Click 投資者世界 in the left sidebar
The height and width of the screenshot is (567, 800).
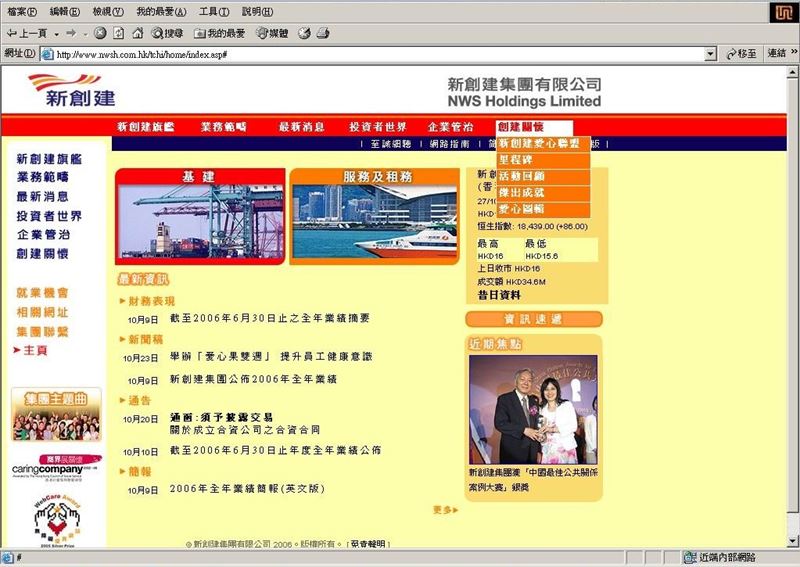tap(50, 215)
